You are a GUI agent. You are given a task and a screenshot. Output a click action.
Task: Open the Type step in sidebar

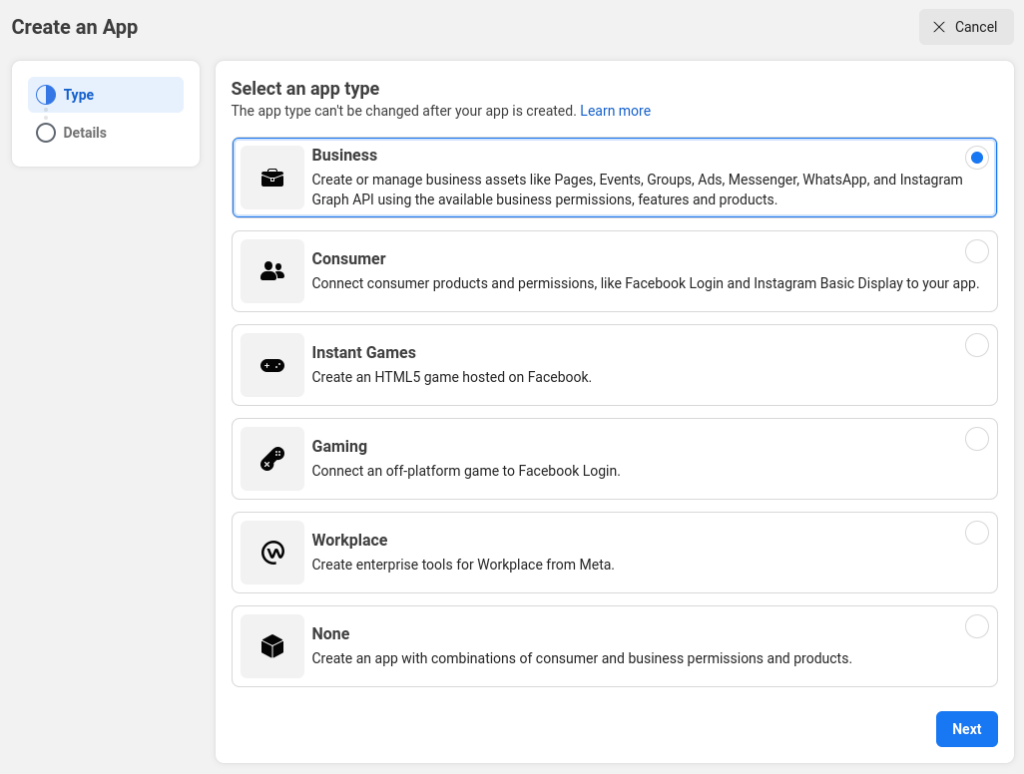pyautogui.click(x=79, y=95)
